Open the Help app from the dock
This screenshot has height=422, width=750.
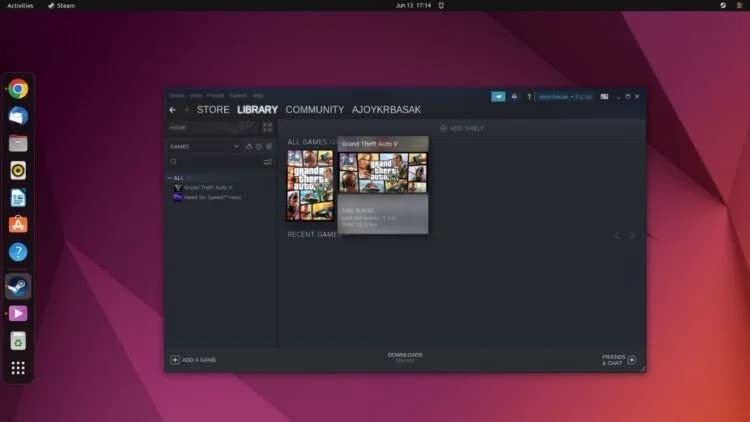click(18, 252)
